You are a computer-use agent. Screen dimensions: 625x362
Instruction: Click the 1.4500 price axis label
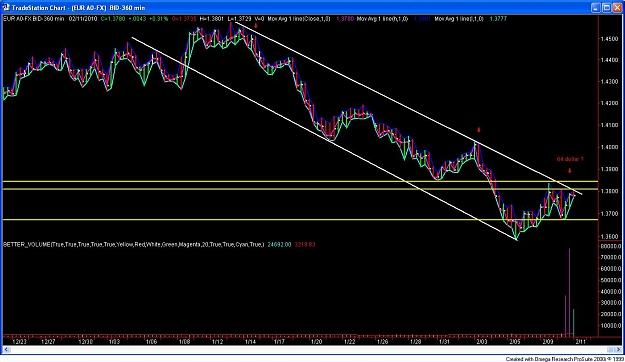[609, 39]
